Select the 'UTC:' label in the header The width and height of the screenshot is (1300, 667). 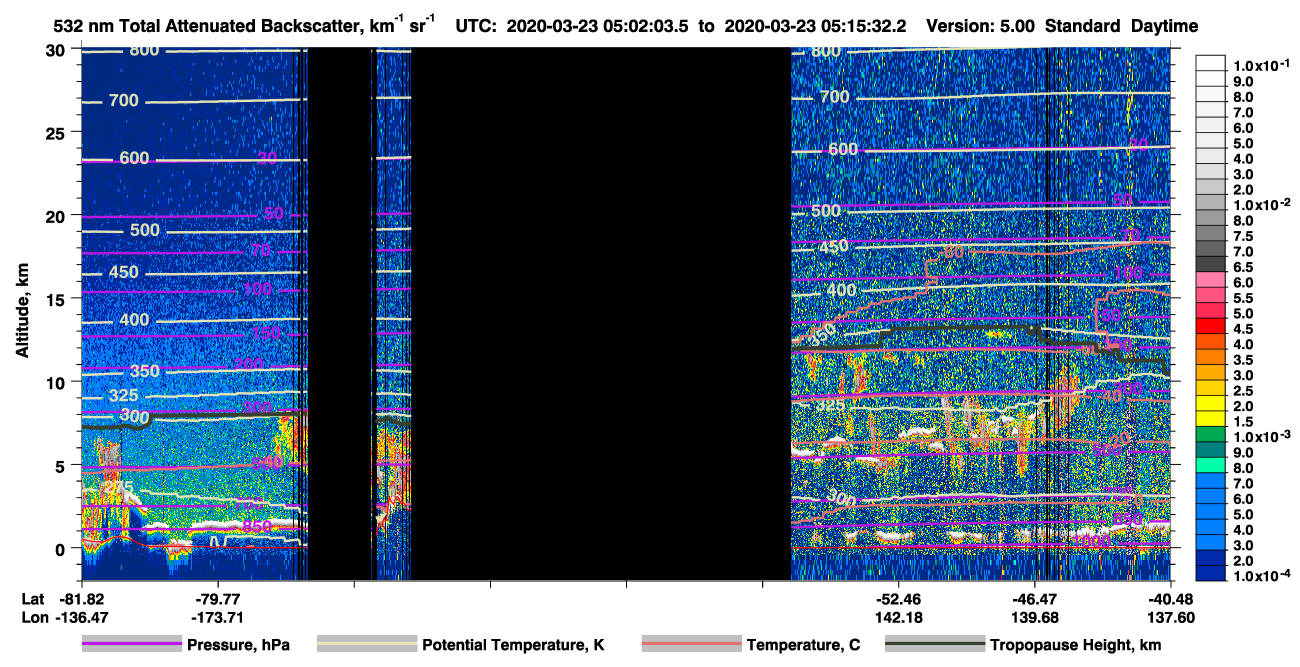475,26
